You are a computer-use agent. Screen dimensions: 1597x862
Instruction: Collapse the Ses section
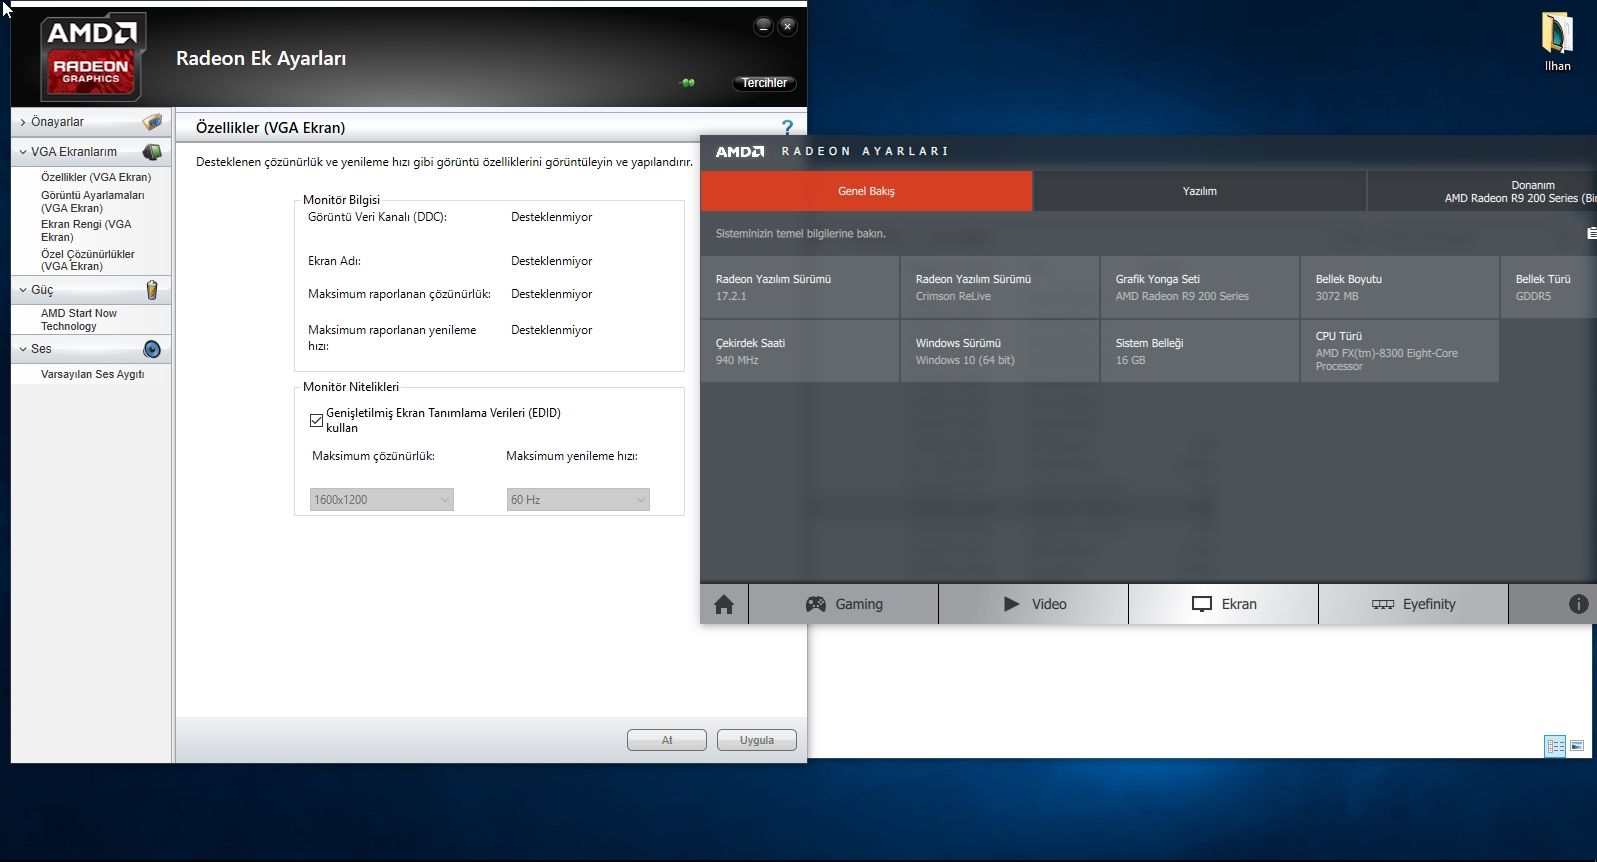coord(23,349)
